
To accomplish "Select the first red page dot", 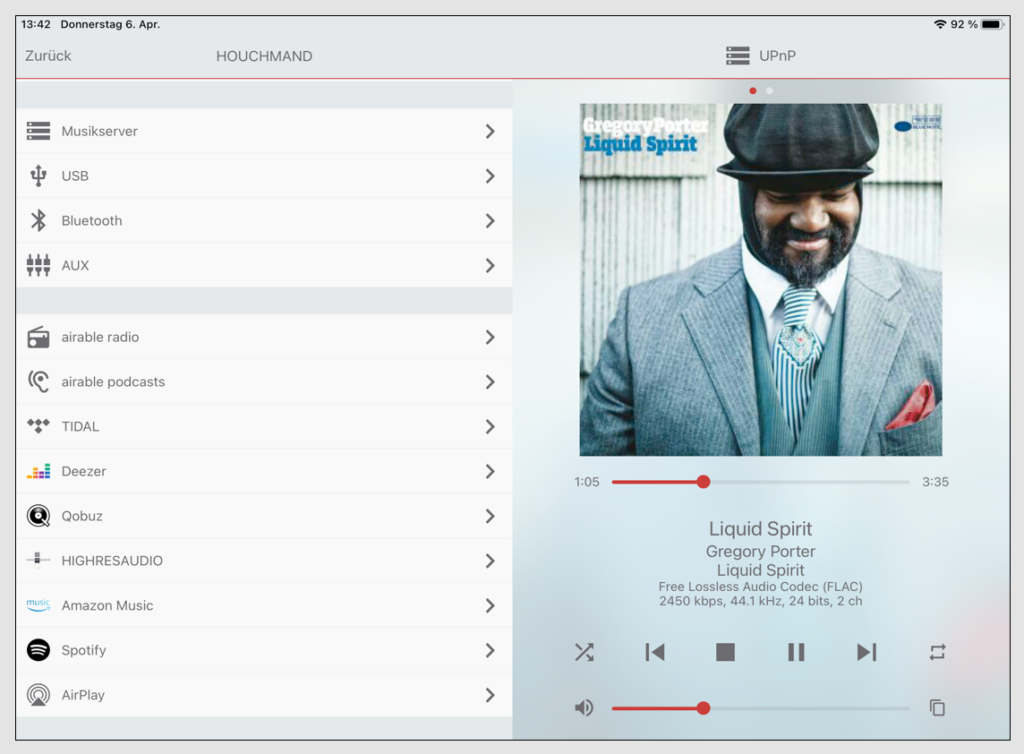I will [x=753, y=91].
